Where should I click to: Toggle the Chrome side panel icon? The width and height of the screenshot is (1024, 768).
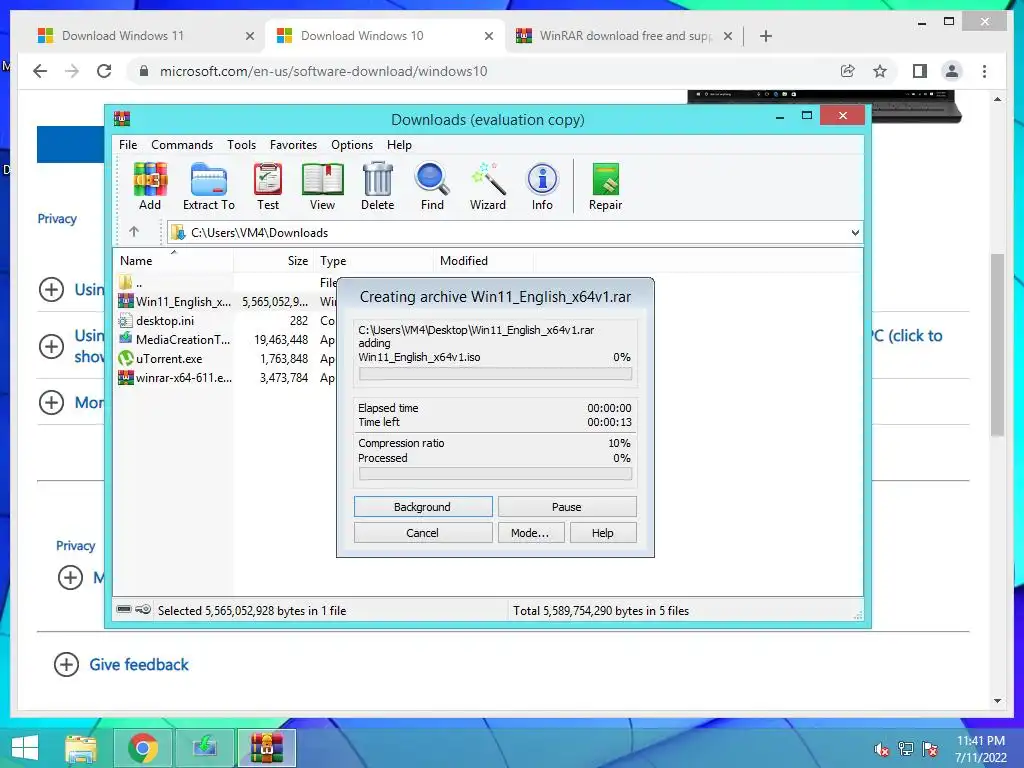point(920,71)
